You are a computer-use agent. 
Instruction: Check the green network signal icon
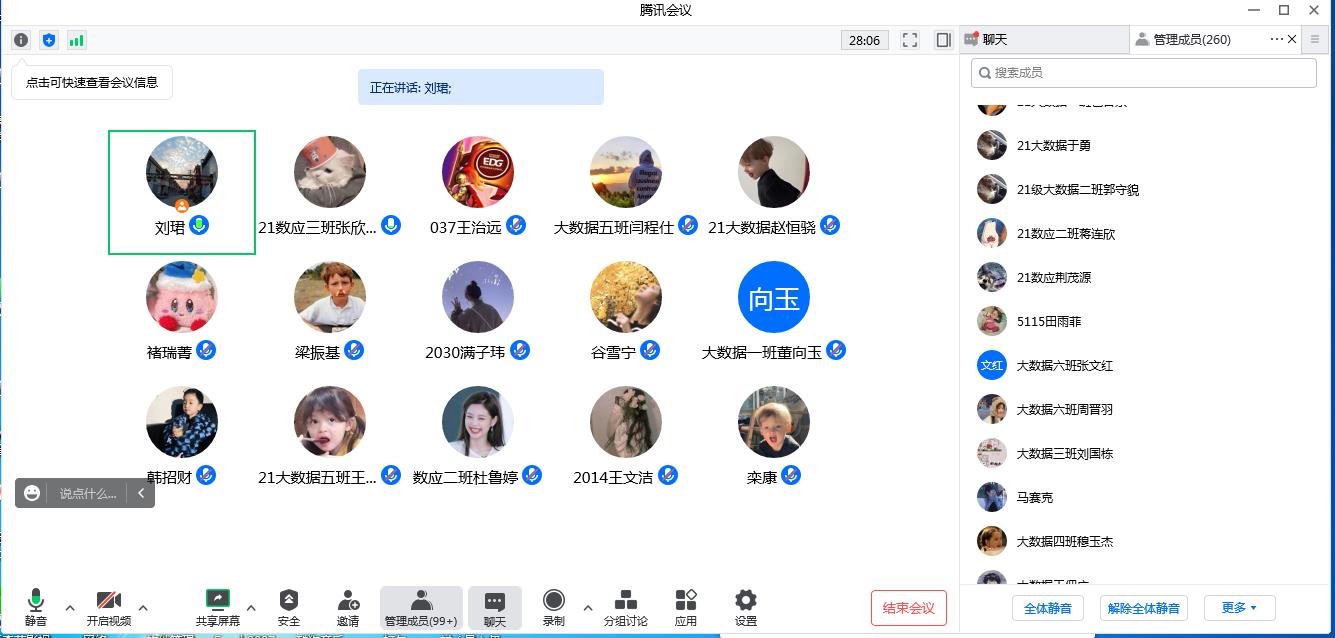[x=76, y=40]
